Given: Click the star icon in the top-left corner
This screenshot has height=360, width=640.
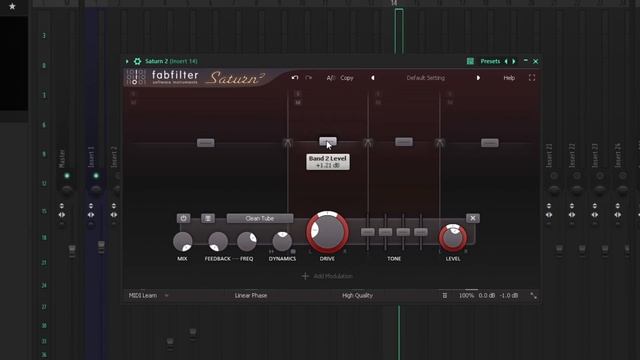Looking at the screenshot, I should [12, 7].
